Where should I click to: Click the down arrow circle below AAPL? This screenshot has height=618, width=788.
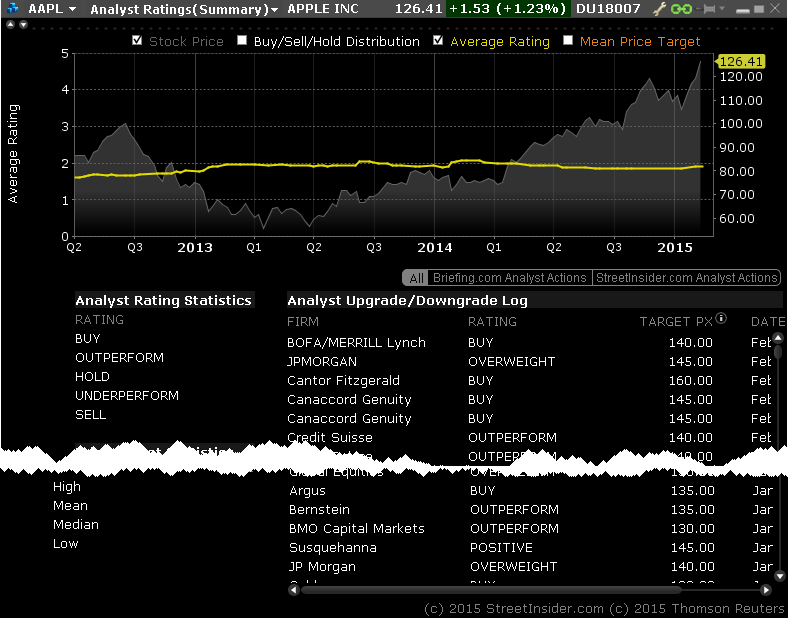click(23, 25)
